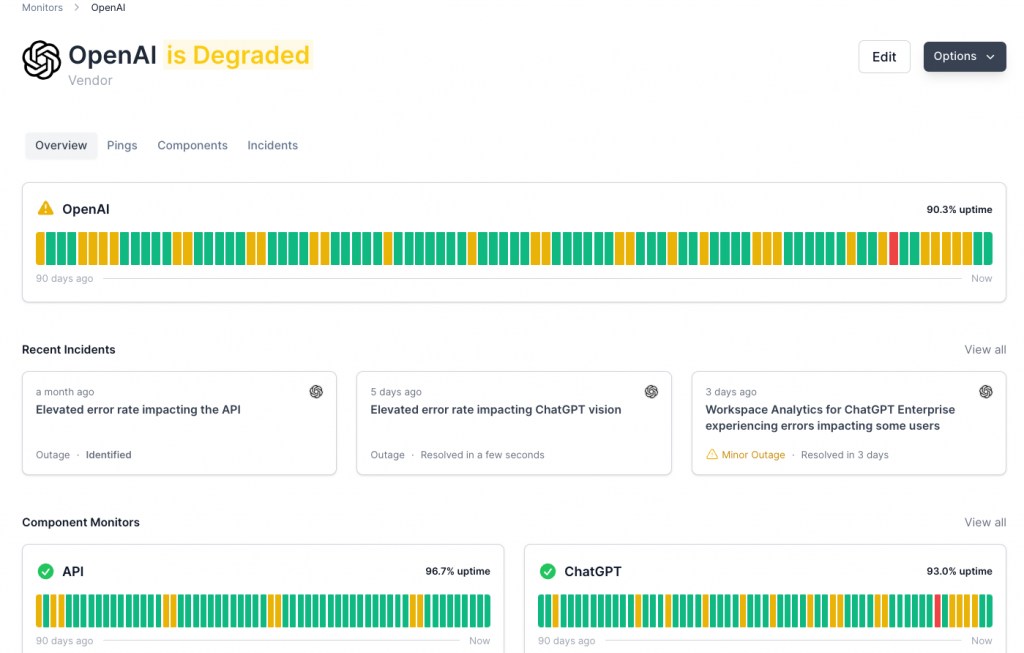Click the yellow warning icon on OpenAI card
Image resolution: width=1024 pixels, height=653 pixels.
[x=45, y=208]
